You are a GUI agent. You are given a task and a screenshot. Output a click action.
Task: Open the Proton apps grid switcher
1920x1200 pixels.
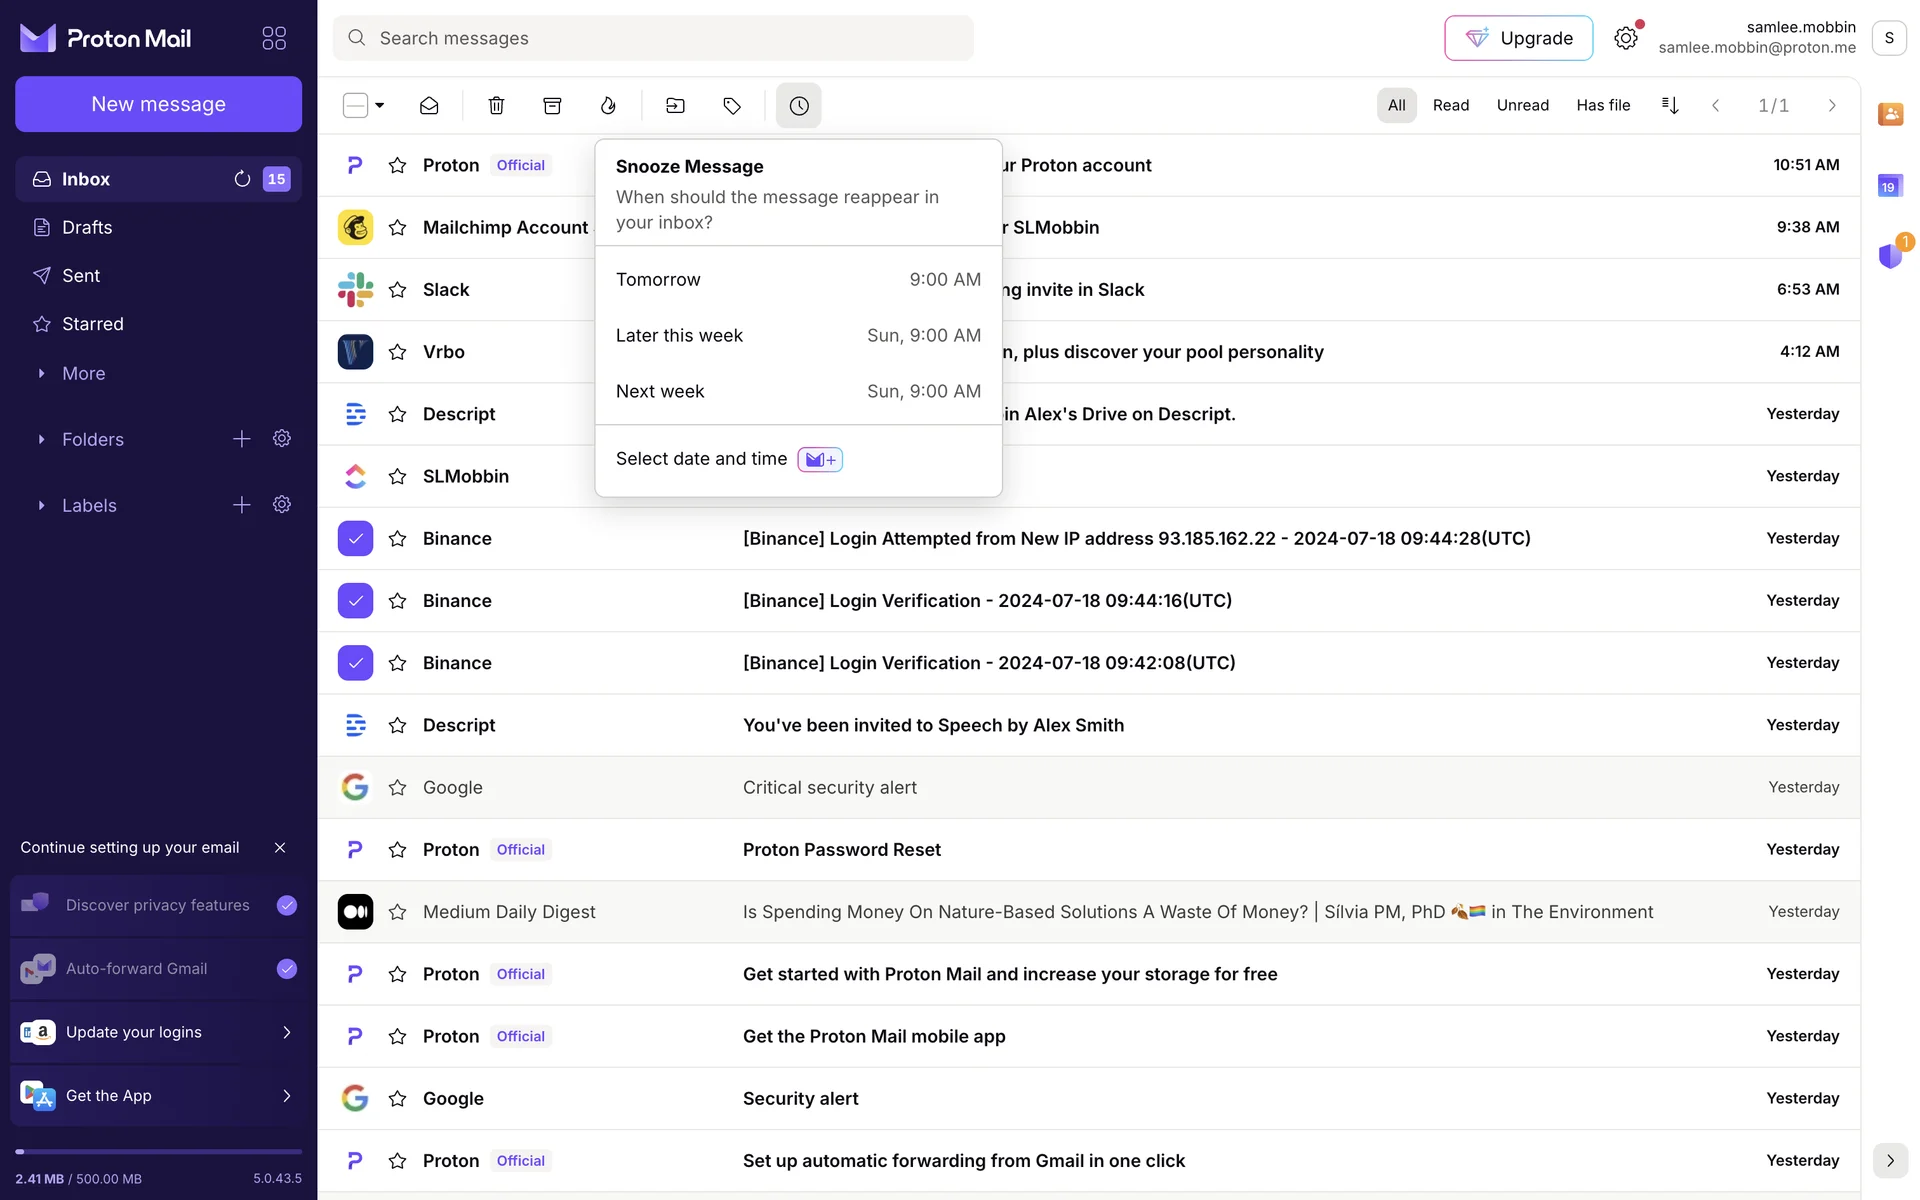tap(274, 38)
